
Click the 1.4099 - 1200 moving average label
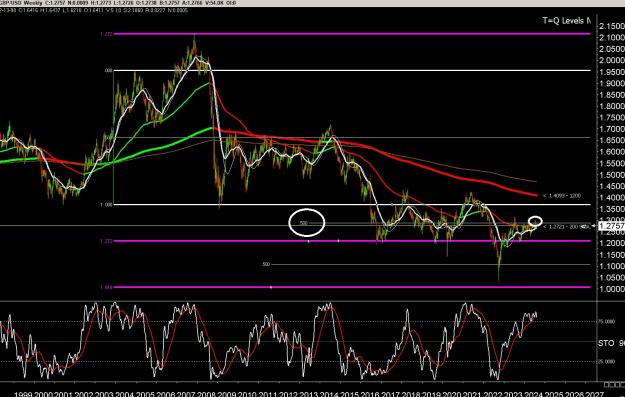point(562,196)
